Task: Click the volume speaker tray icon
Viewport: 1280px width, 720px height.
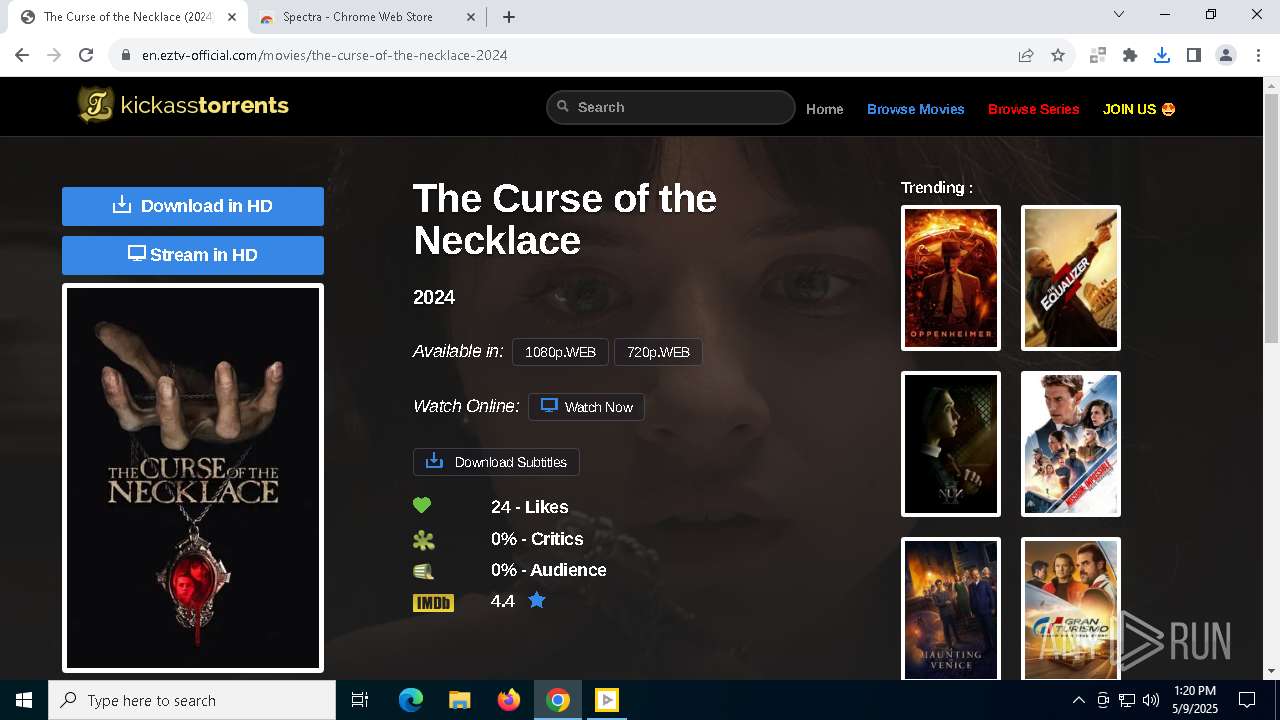Action: click(1151, 700)
